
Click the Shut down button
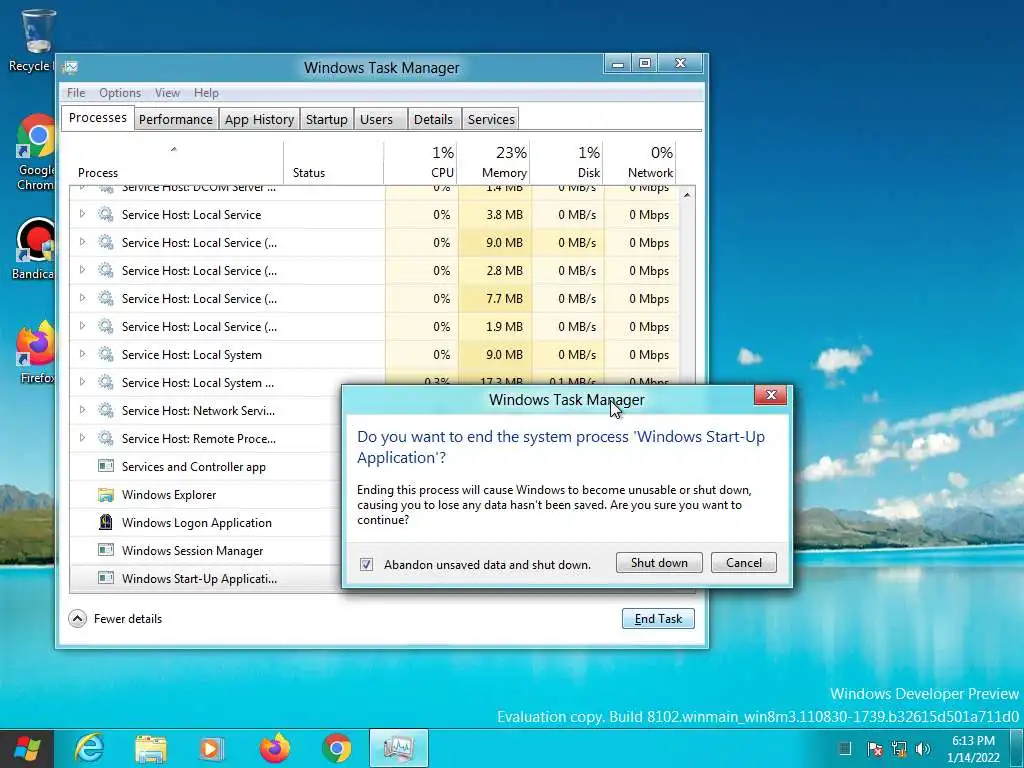point(659,563)
